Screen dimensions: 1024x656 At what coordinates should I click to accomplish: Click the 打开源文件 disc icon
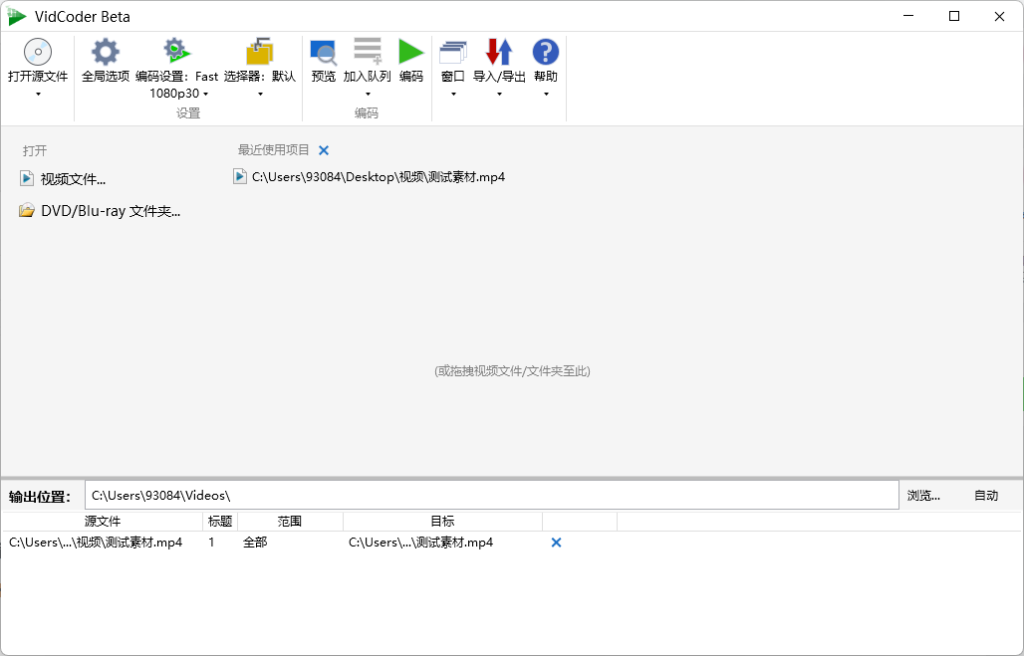pyautogui.click(x=37, y=52)
